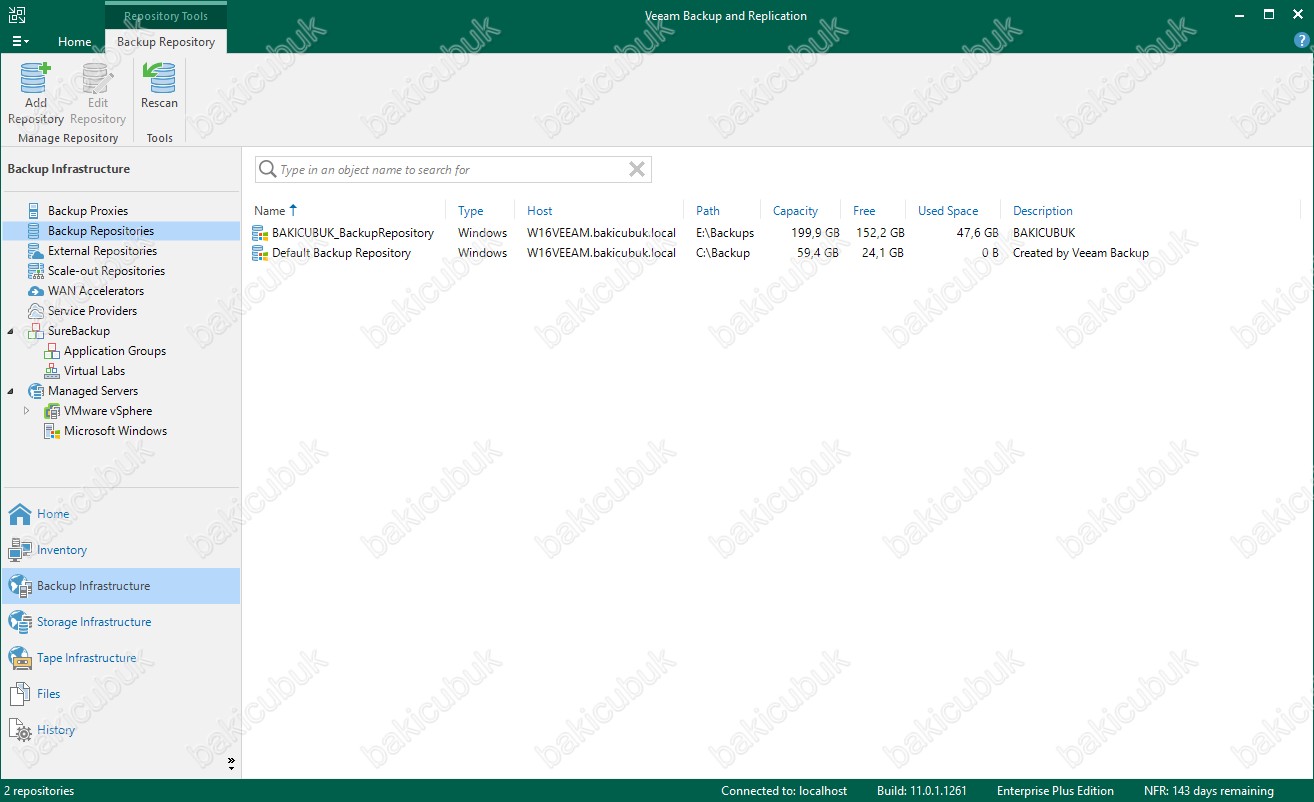Clear the search box with X
Image resolution: width=1314 pixels, height=802 pixels.
pos(636,170)
